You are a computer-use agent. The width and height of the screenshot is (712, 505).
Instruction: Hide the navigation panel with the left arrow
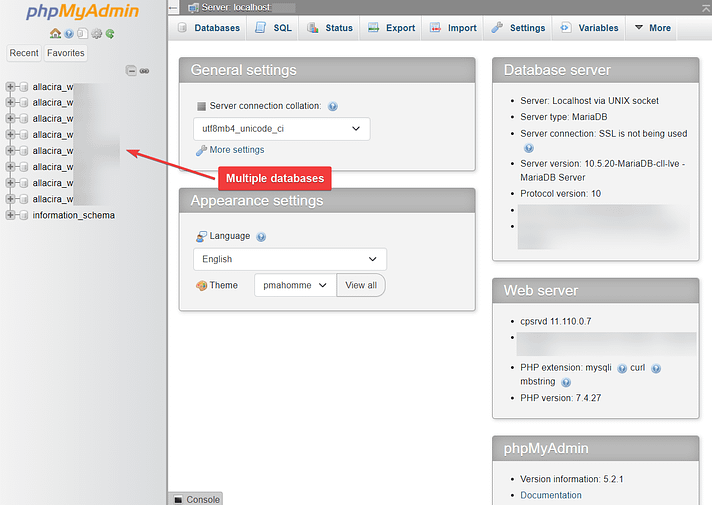point(173,7)
